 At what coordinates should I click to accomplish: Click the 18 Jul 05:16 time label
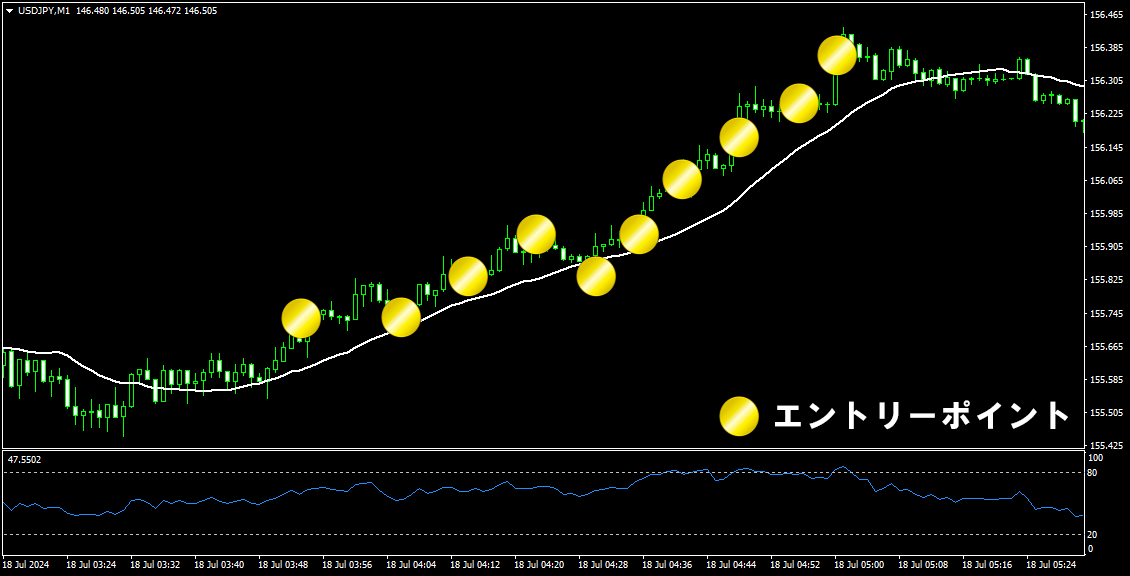pos(989,564)
